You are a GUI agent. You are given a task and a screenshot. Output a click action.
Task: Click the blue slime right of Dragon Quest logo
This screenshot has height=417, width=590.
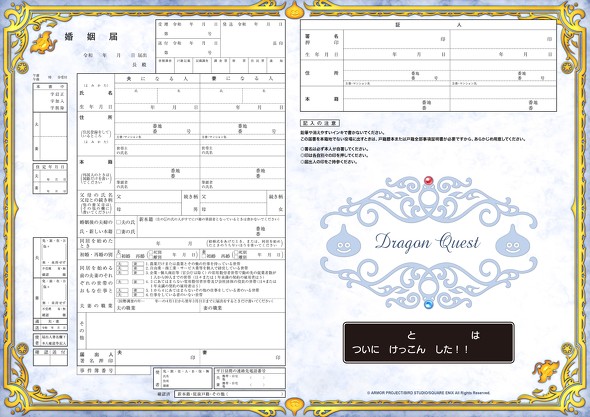point(512,241)
